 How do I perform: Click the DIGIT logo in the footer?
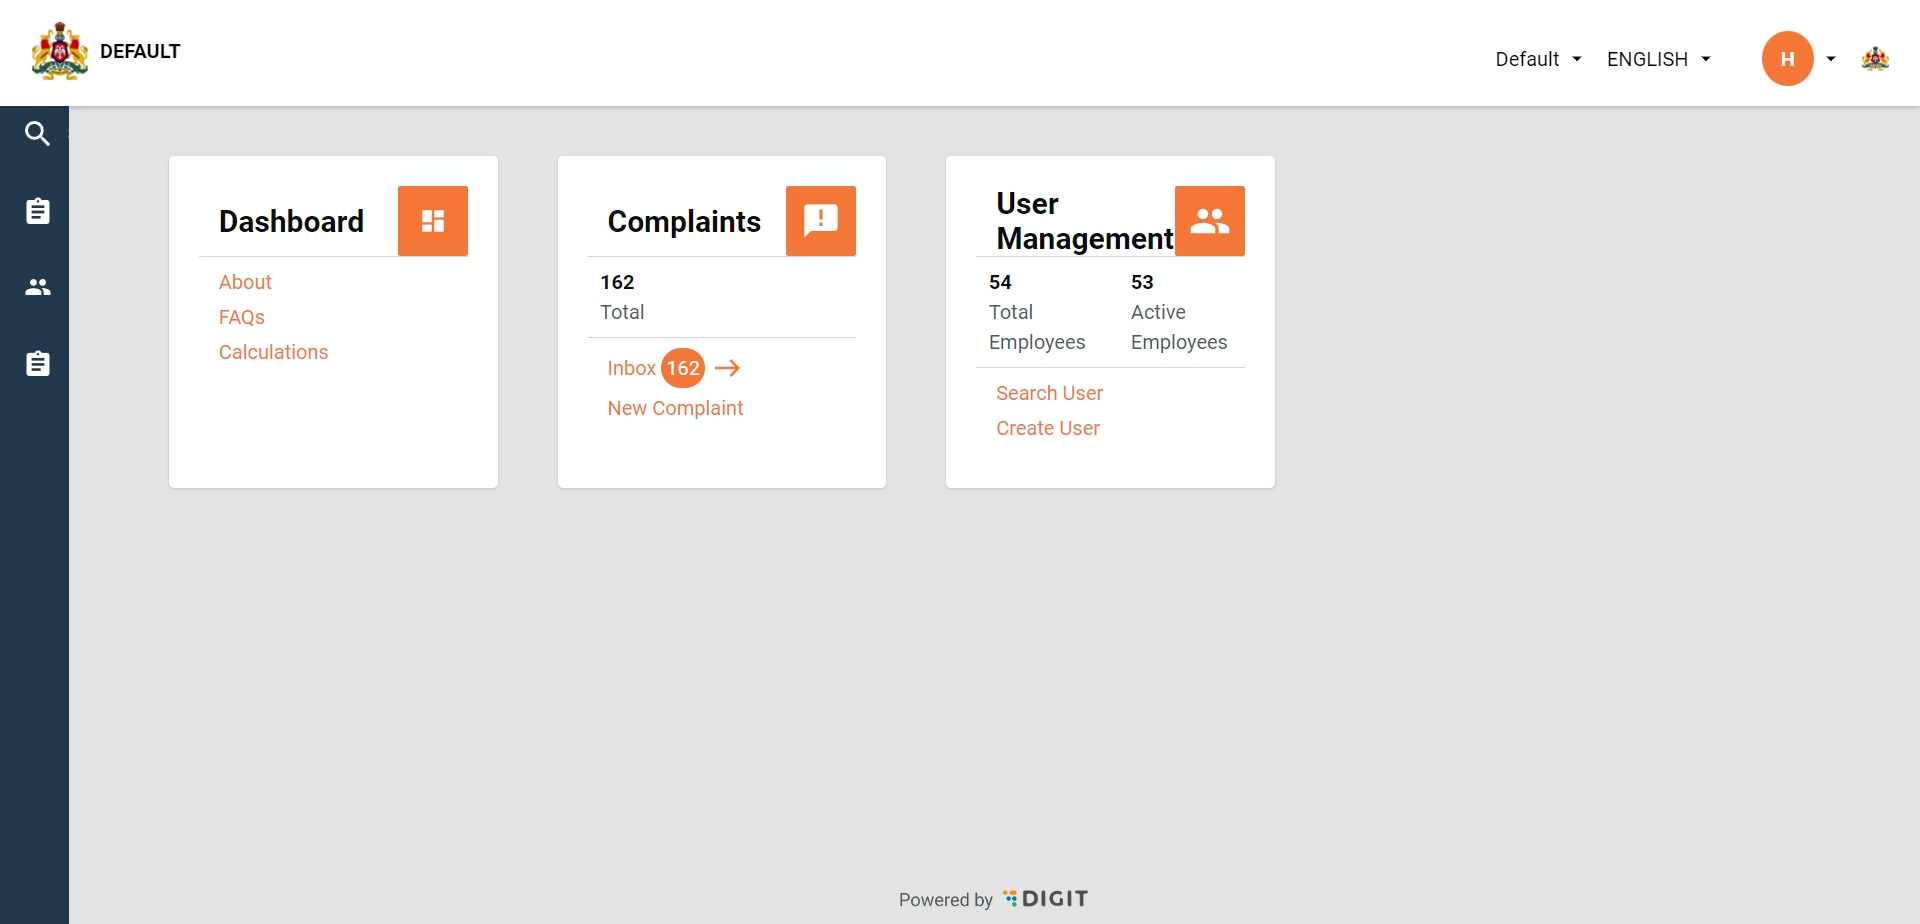1046,899
